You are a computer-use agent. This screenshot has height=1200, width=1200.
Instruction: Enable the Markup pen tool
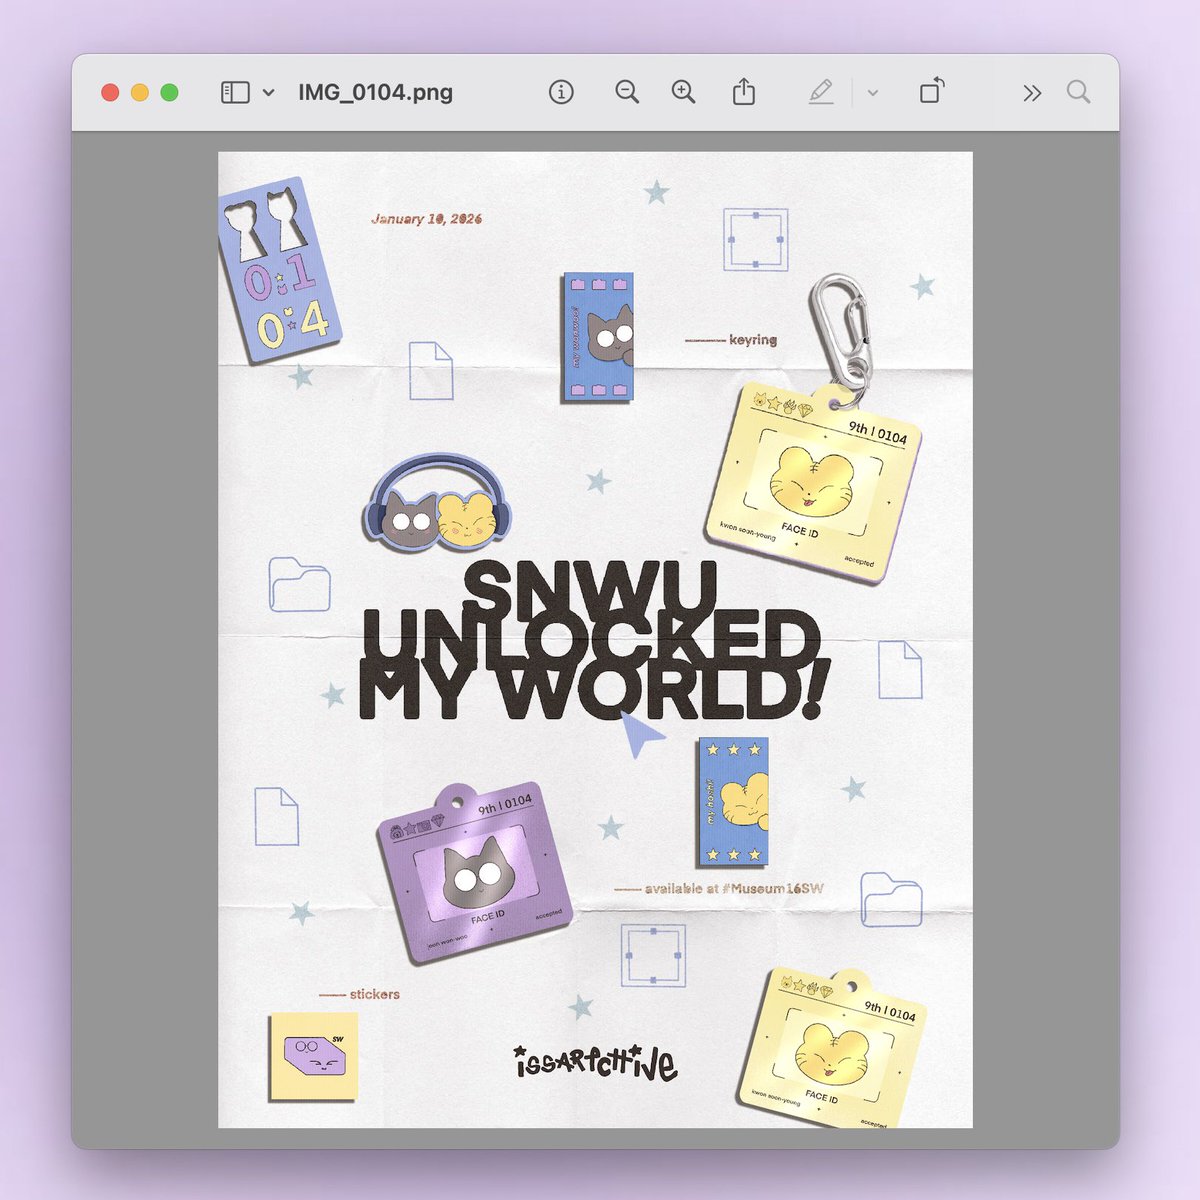click(821, 93)
